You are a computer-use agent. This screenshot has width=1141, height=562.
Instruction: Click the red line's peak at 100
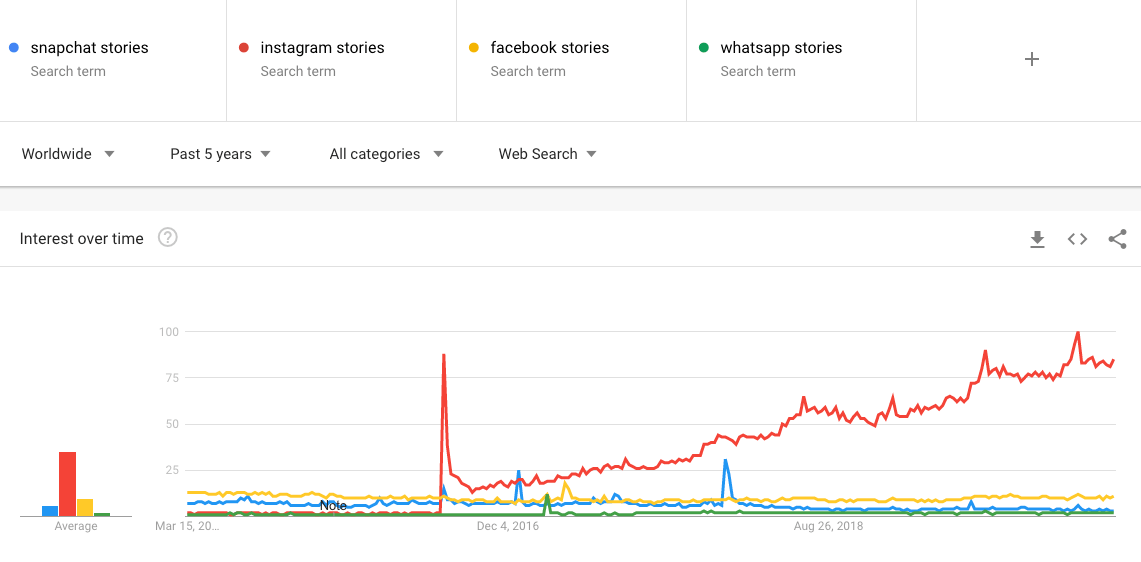pos(1077,332)
